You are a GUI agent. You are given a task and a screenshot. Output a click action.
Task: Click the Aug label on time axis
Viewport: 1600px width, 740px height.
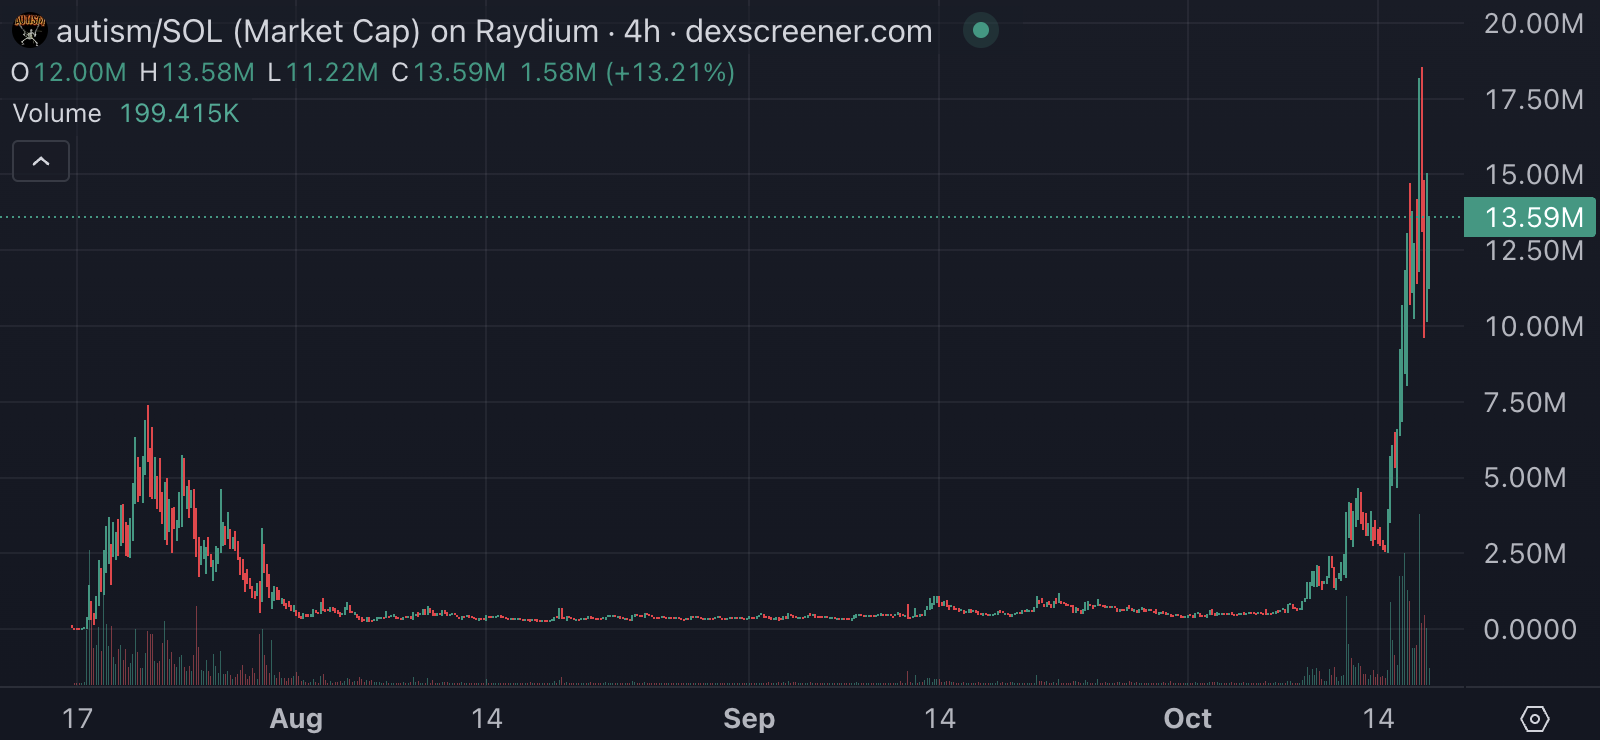tap(296, 718)
